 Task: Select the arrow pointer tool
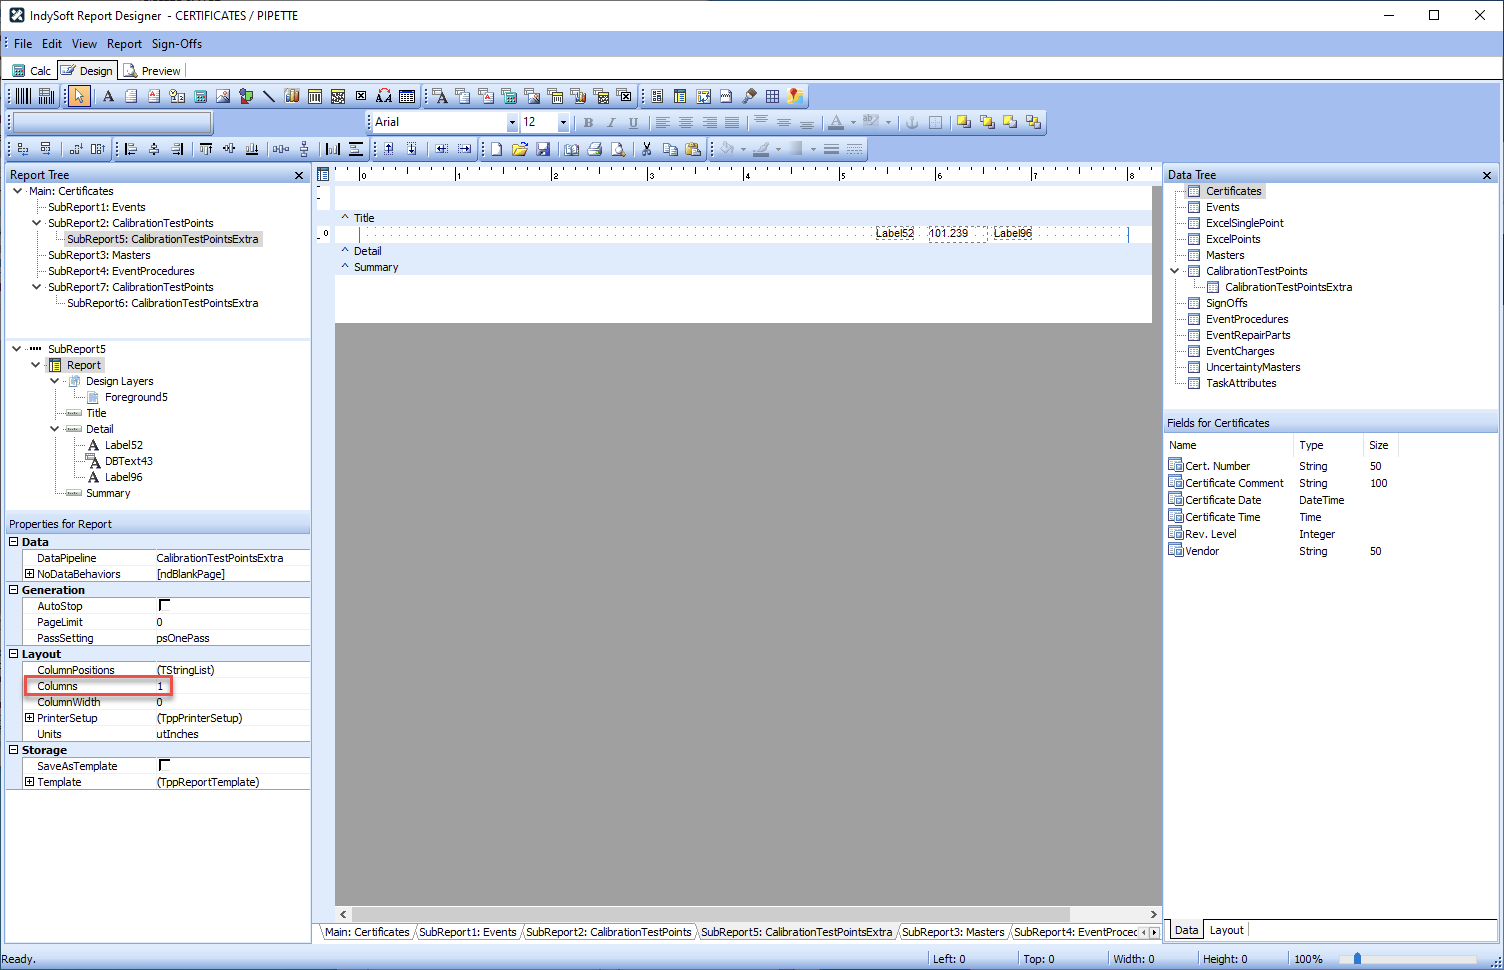79,96
